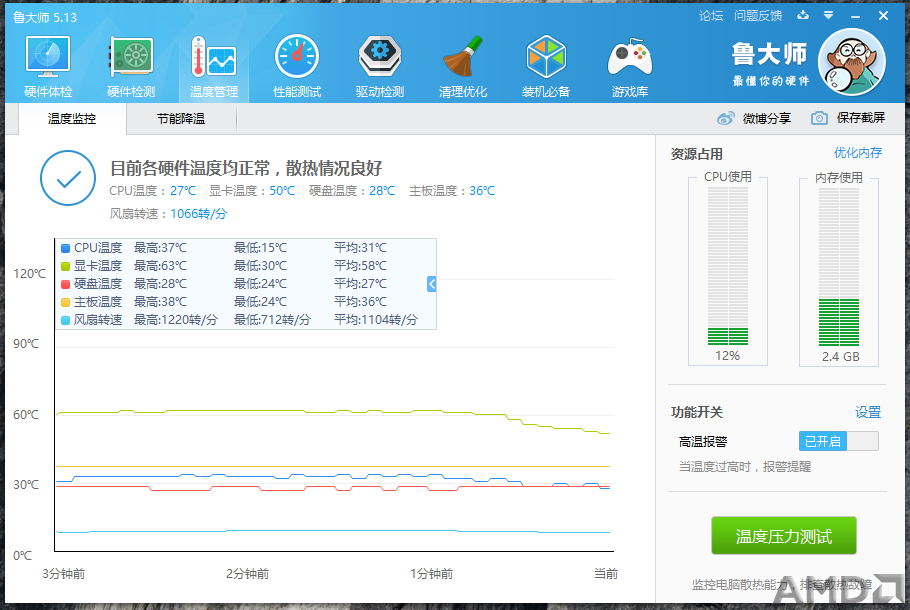Click the 主板温度 36℃ reading

pyautogui.click(x=452, y=190)
